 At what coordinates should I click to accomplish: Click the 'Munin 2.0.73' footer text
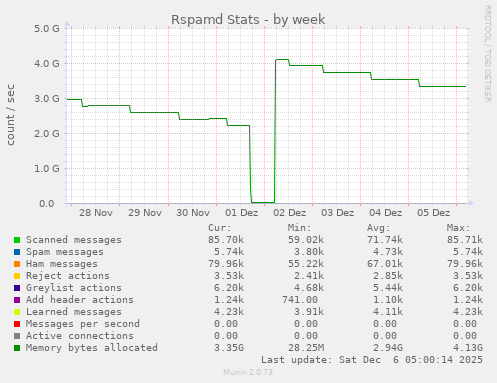tap(248, 372)
